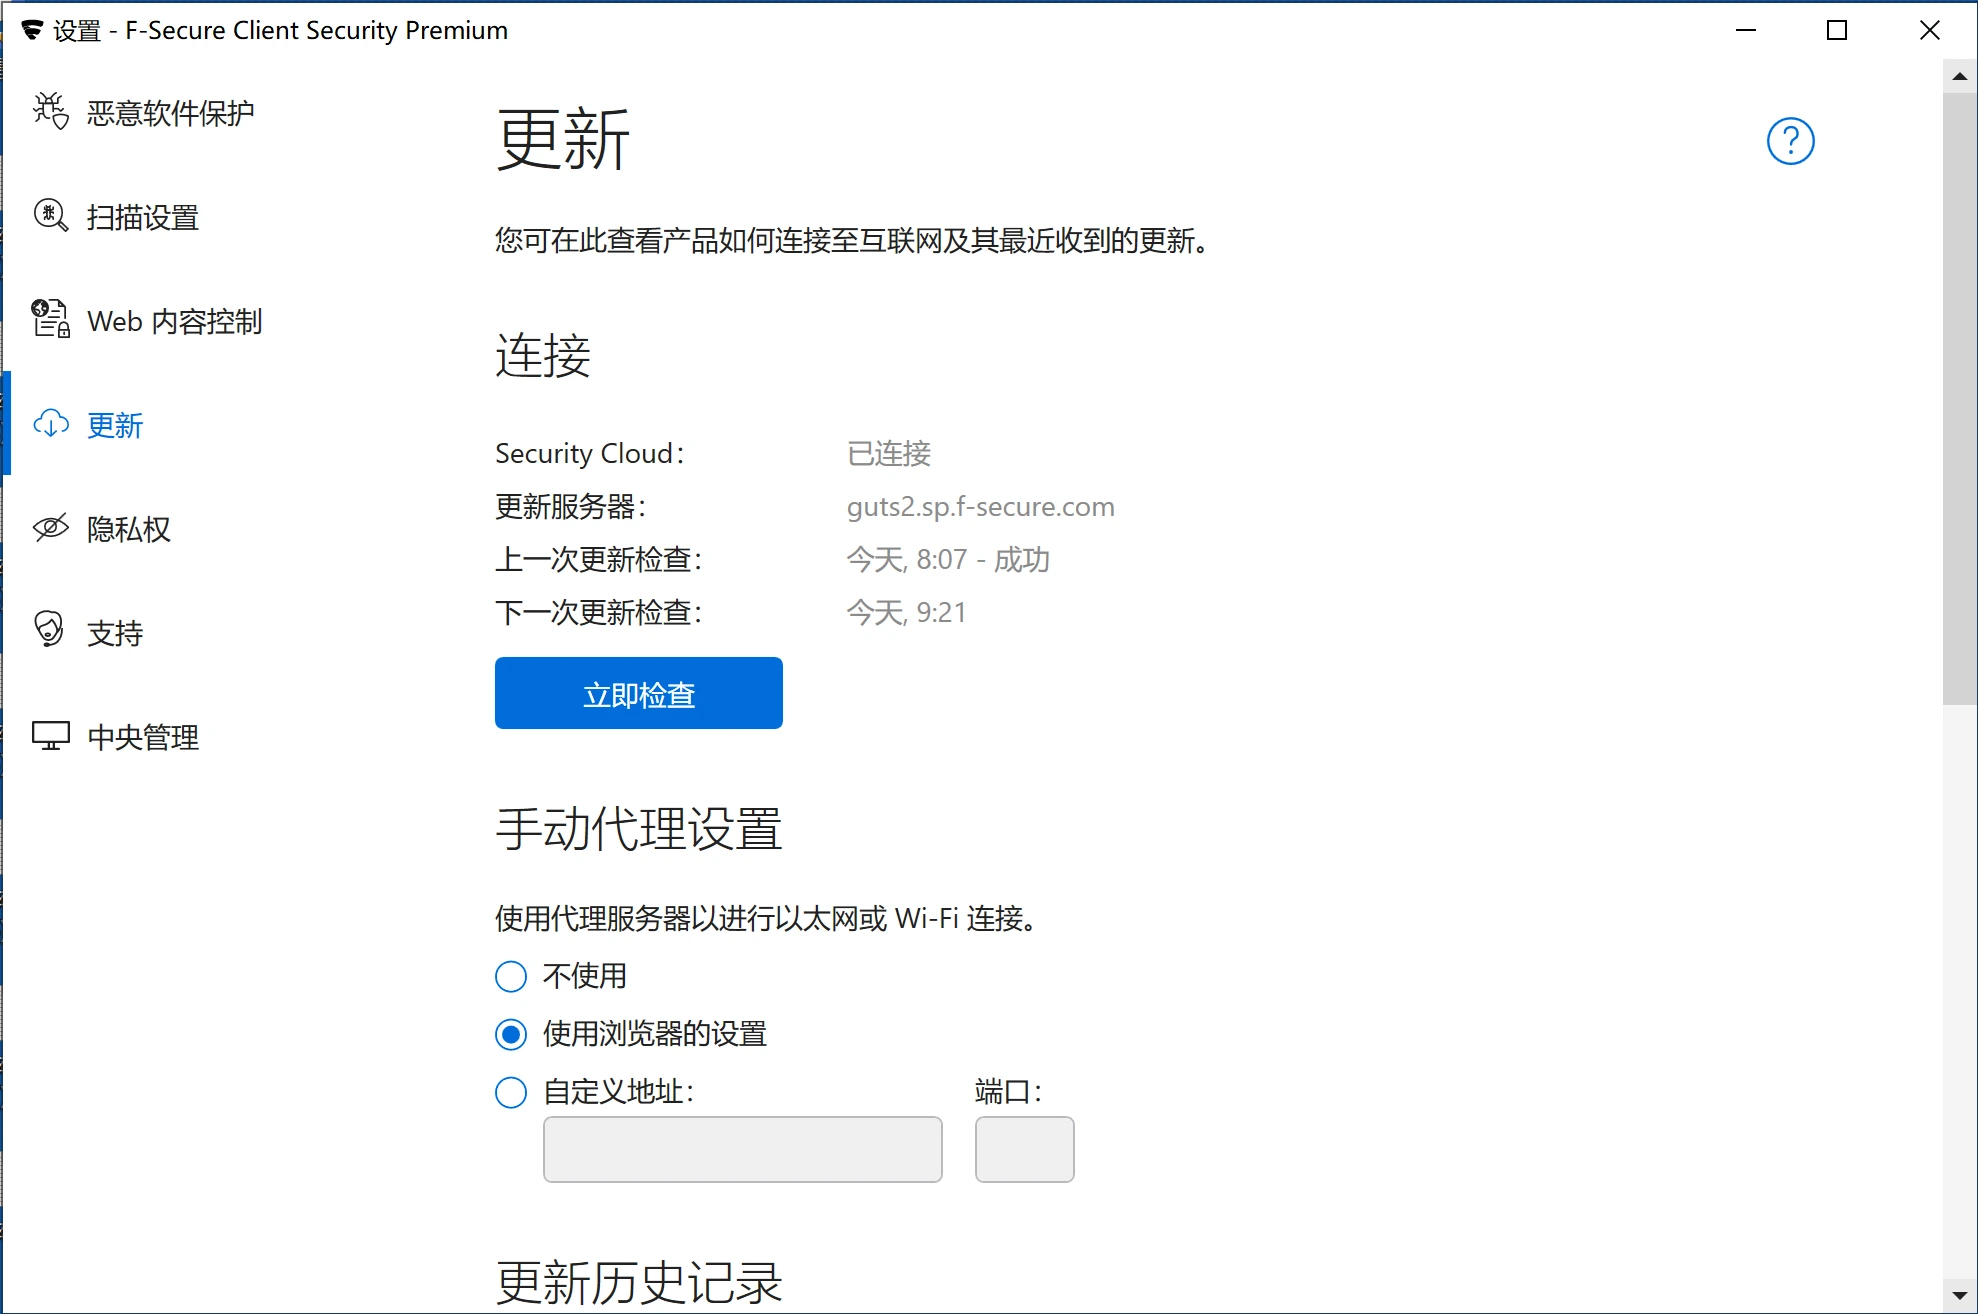Choose the 自定义地址 radio option
Screen dimensions: 1978x1314
[x=511, y=1092]
